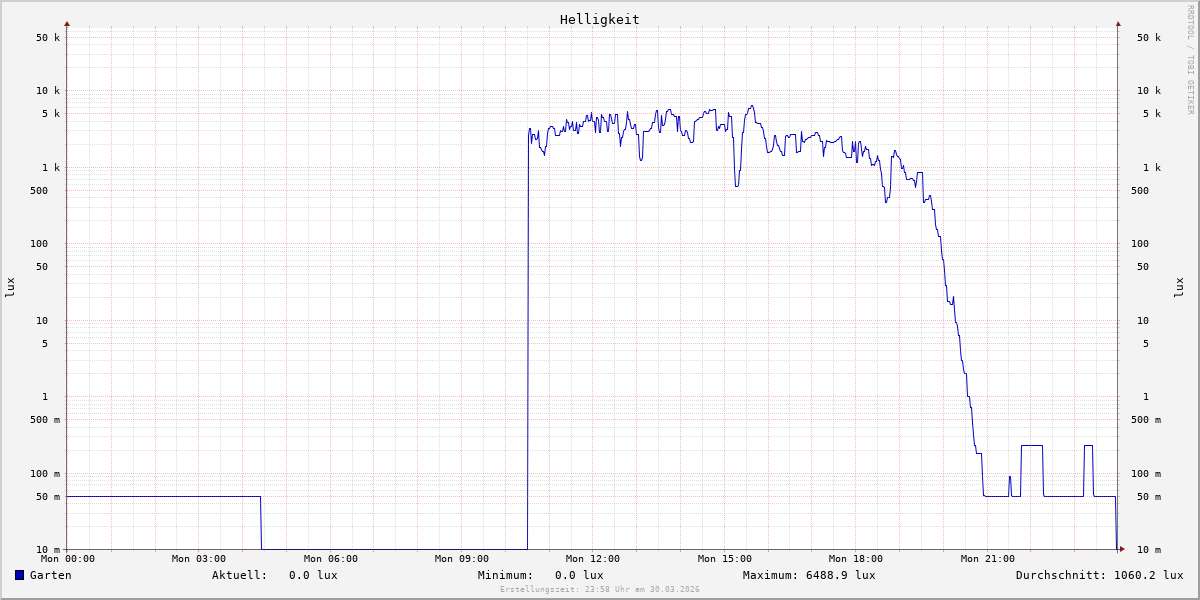Click the Mon 09:00 time axis label
Viewport: 1200px width, 600px height.
(x=462, y=559)
